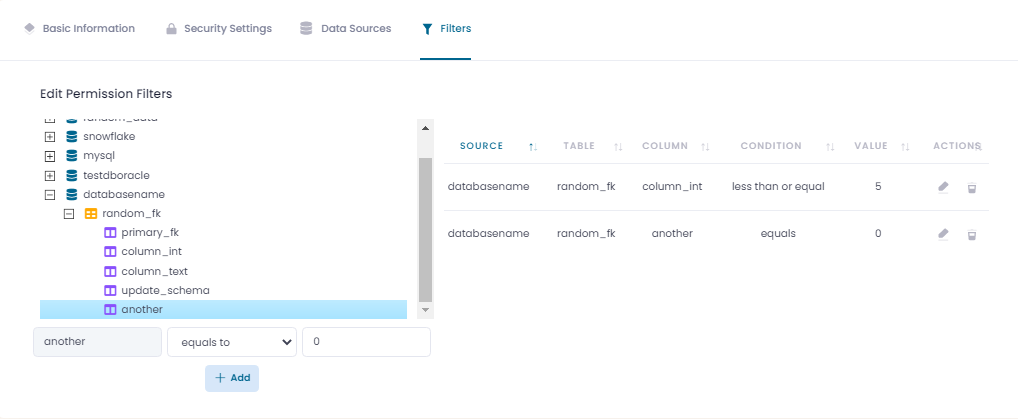Open the Security Settings tab
This screenshot has height=419, width=1018.
(218, 29)
